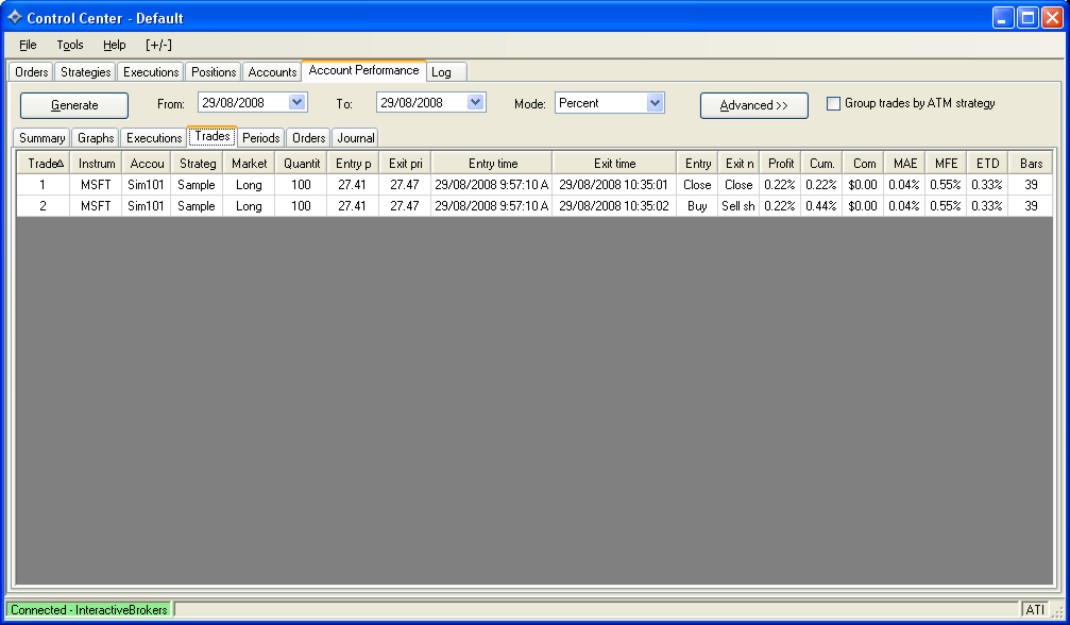
Task: Switch to the Positions tab
Action: pos(214,72)
